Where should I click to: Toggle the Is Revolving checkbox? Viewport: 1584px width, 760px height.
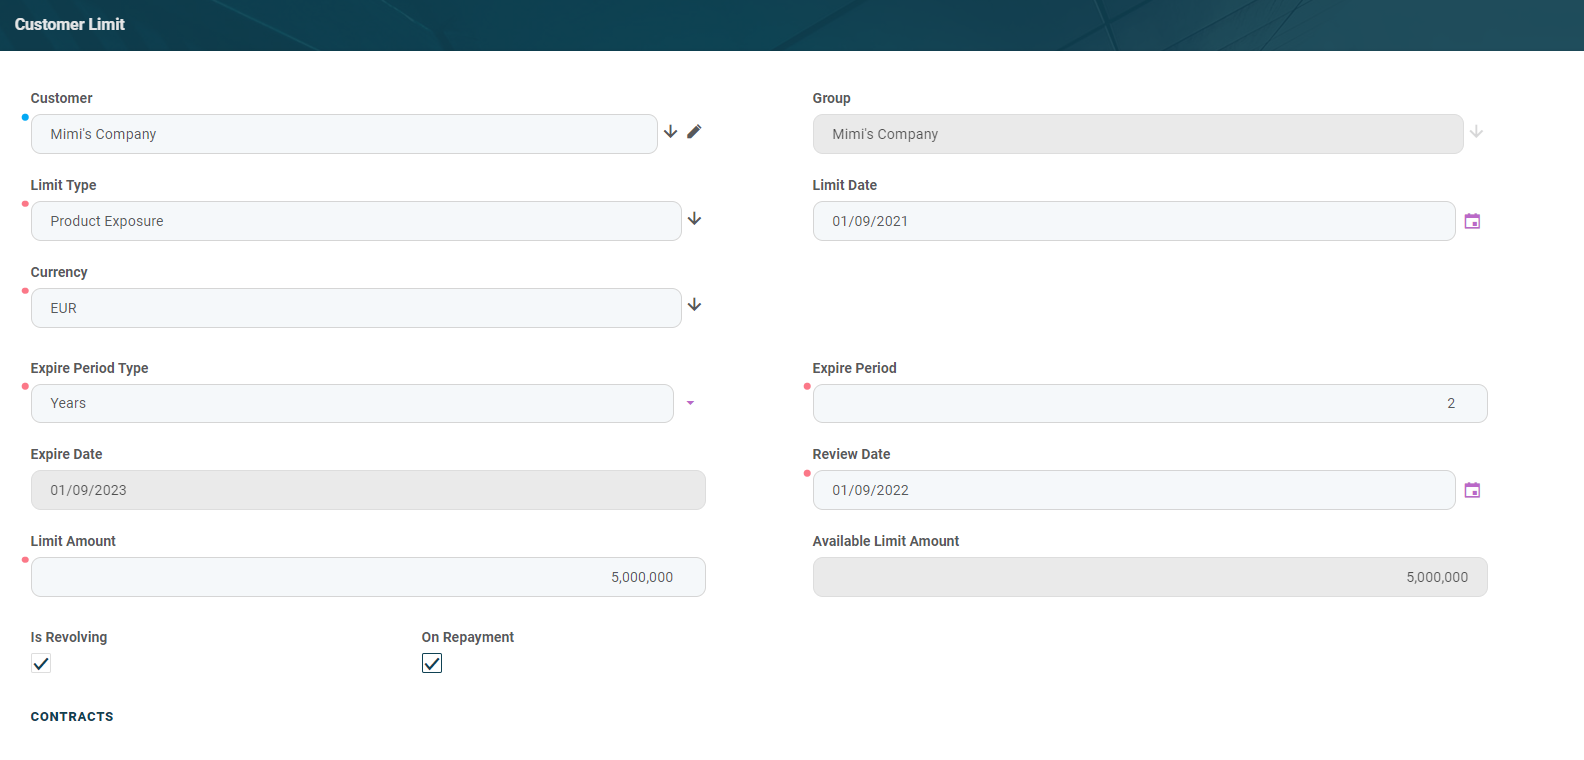coord(41,663)
